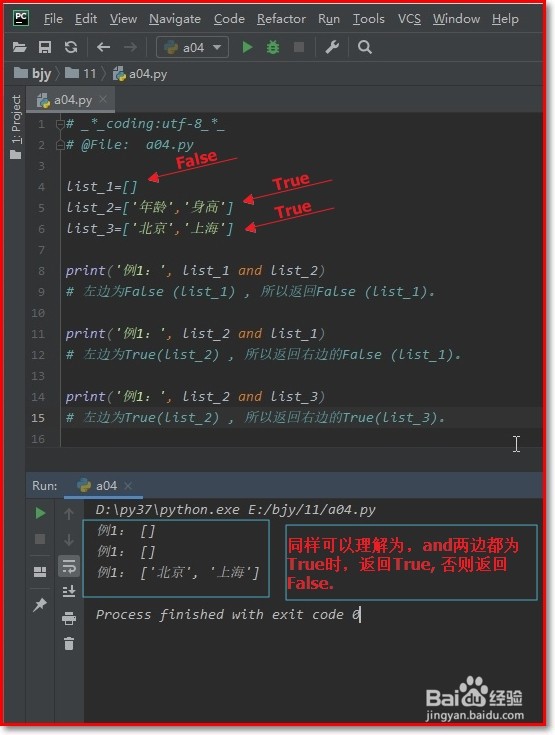The height and width of the screenshot is (735, 555).
Task: Click the bjy breadcrumb folder
Action: tap(33, 74)
